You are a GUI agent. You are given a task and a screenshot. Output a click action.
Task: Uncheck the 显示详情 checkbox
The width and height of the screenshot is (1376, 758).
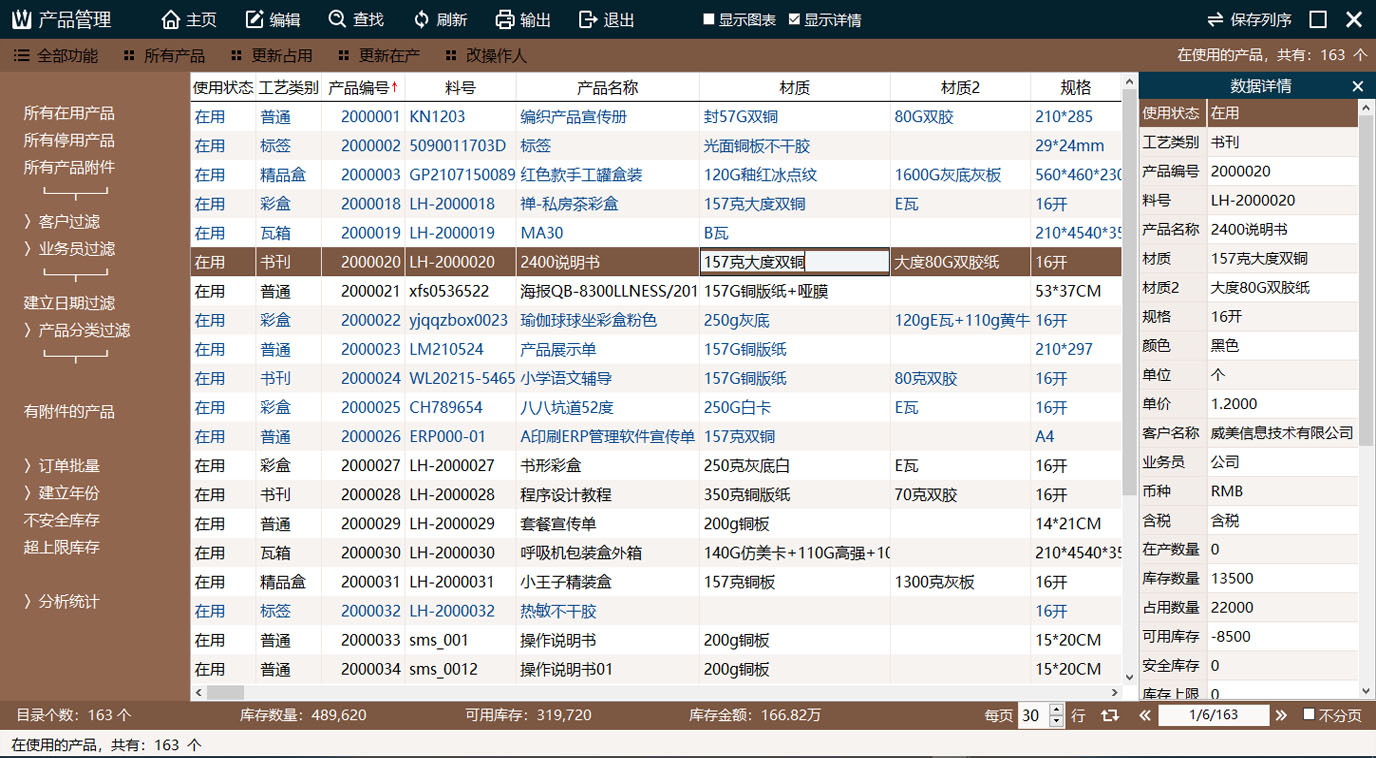pos(795,20)
